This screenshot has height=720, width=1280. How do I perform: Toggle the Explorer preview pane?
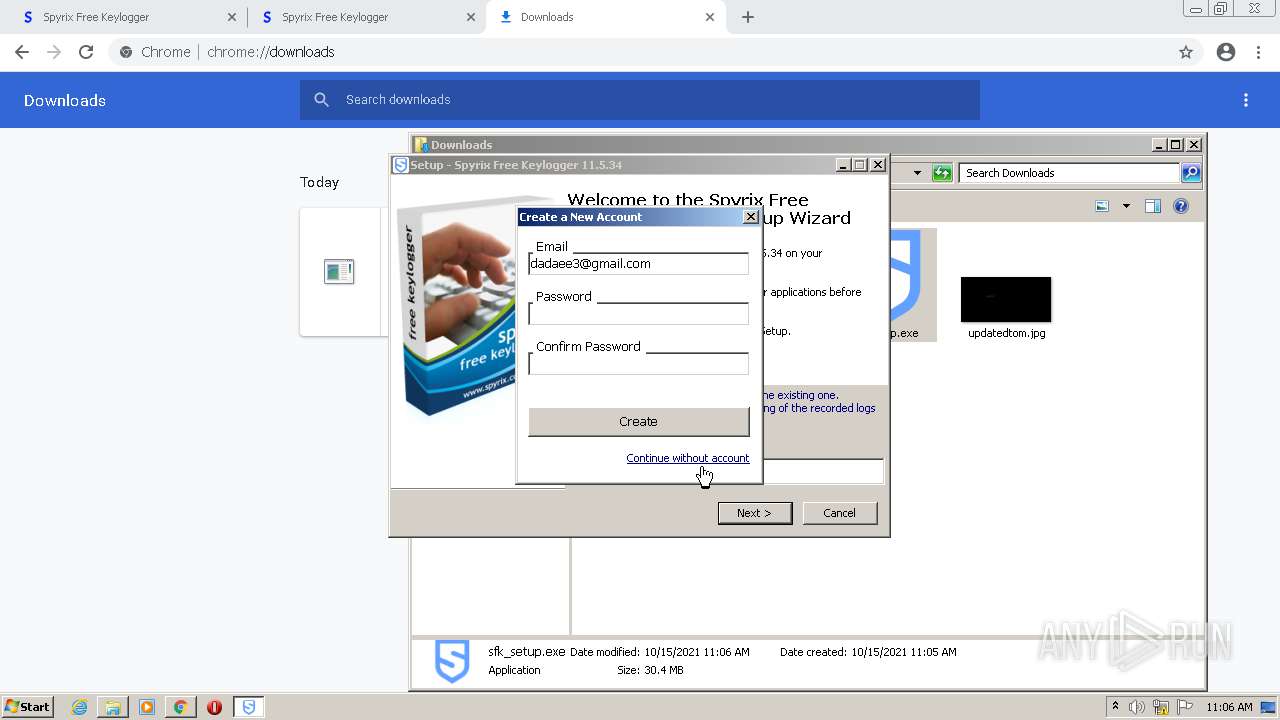pyautogui.click(x=1153, y=206)
